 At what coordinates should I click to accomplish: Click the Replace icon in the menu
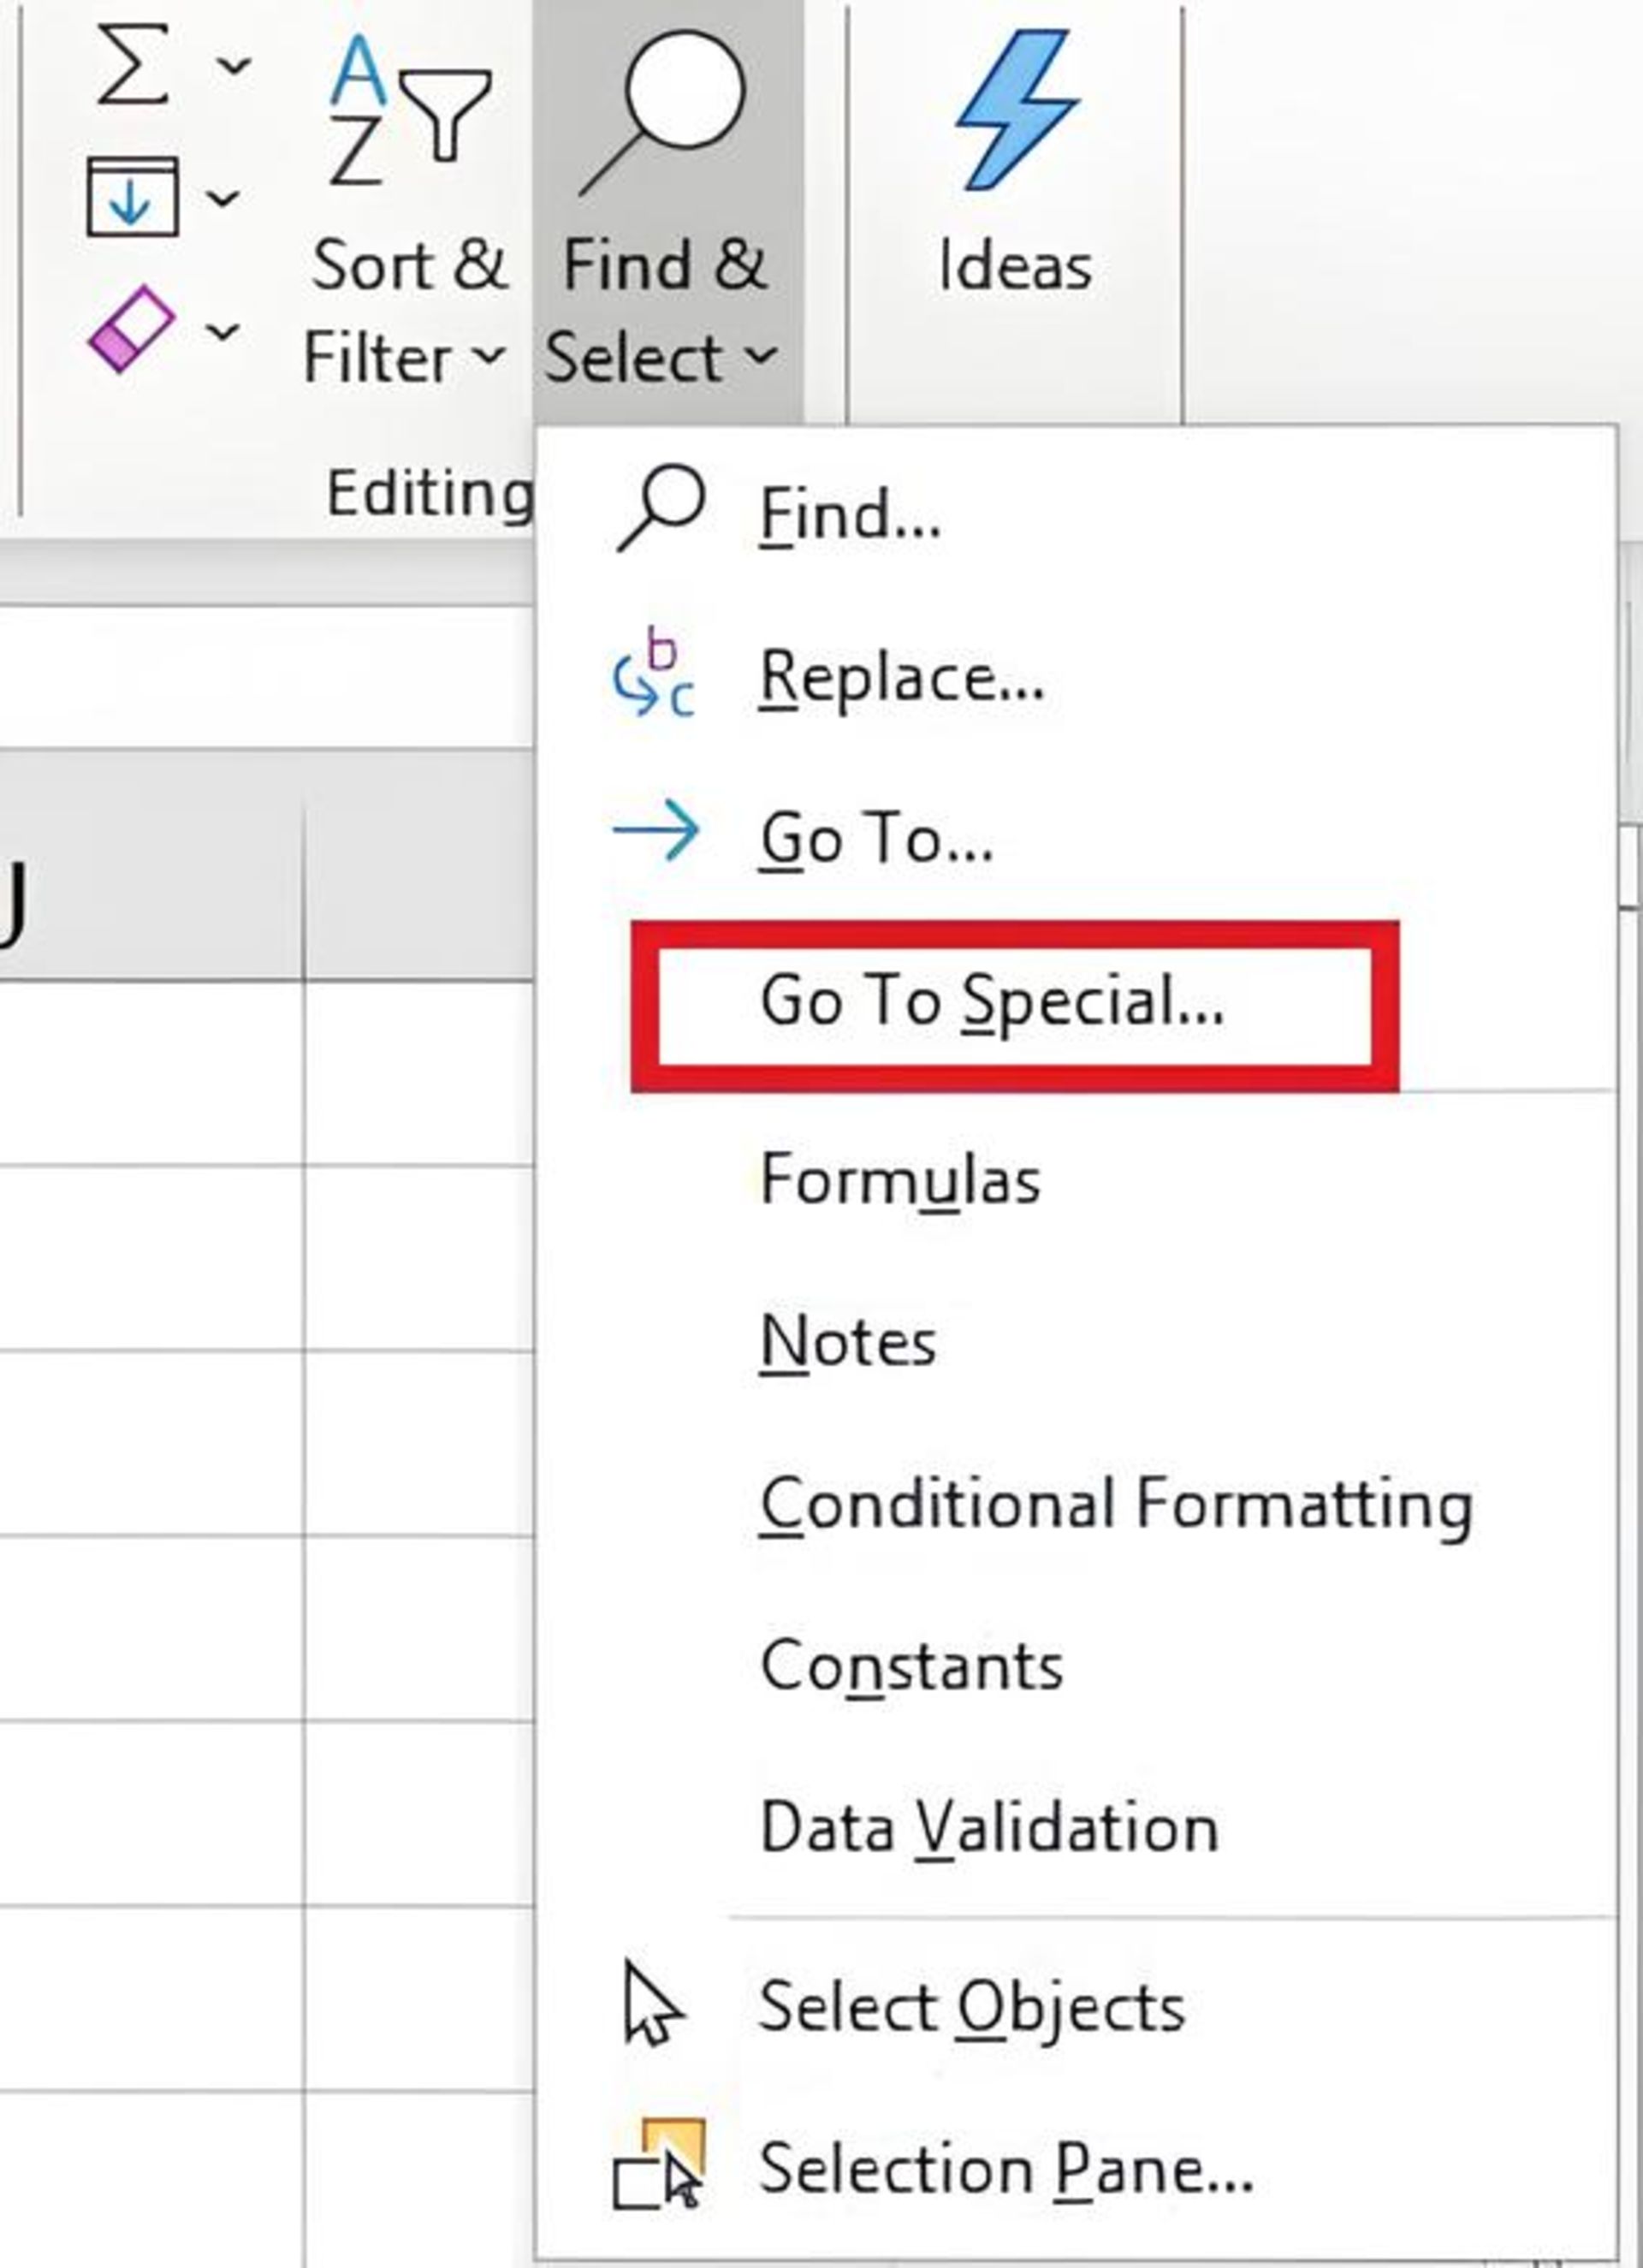coord(654,673)
